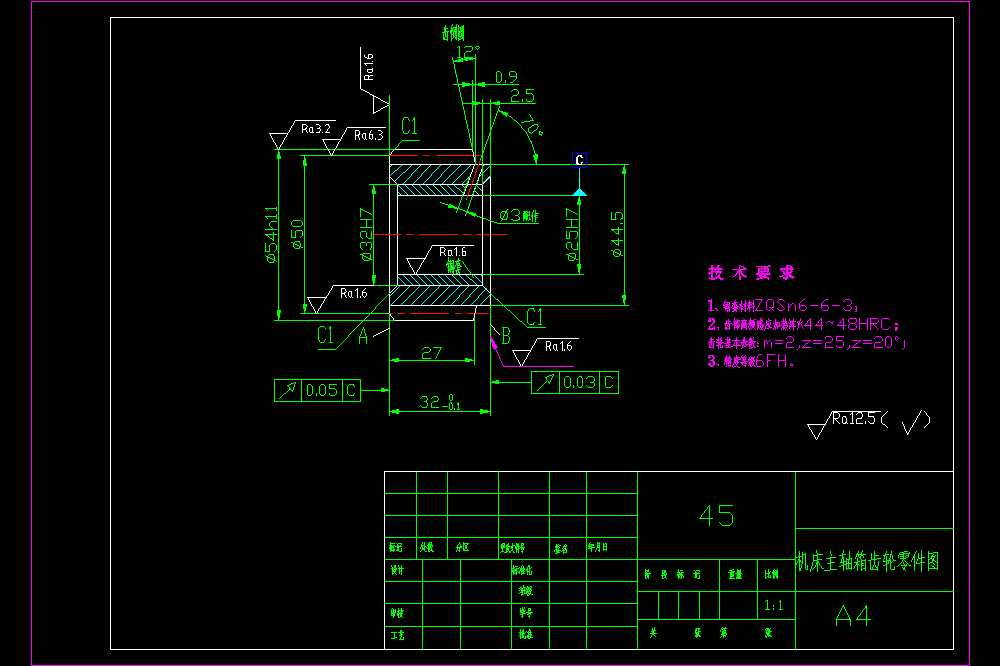Viewport: 1000px width, 666px height.
Task: Select the C1 chamfer label beside label B
Action: (x=534, y=317)
